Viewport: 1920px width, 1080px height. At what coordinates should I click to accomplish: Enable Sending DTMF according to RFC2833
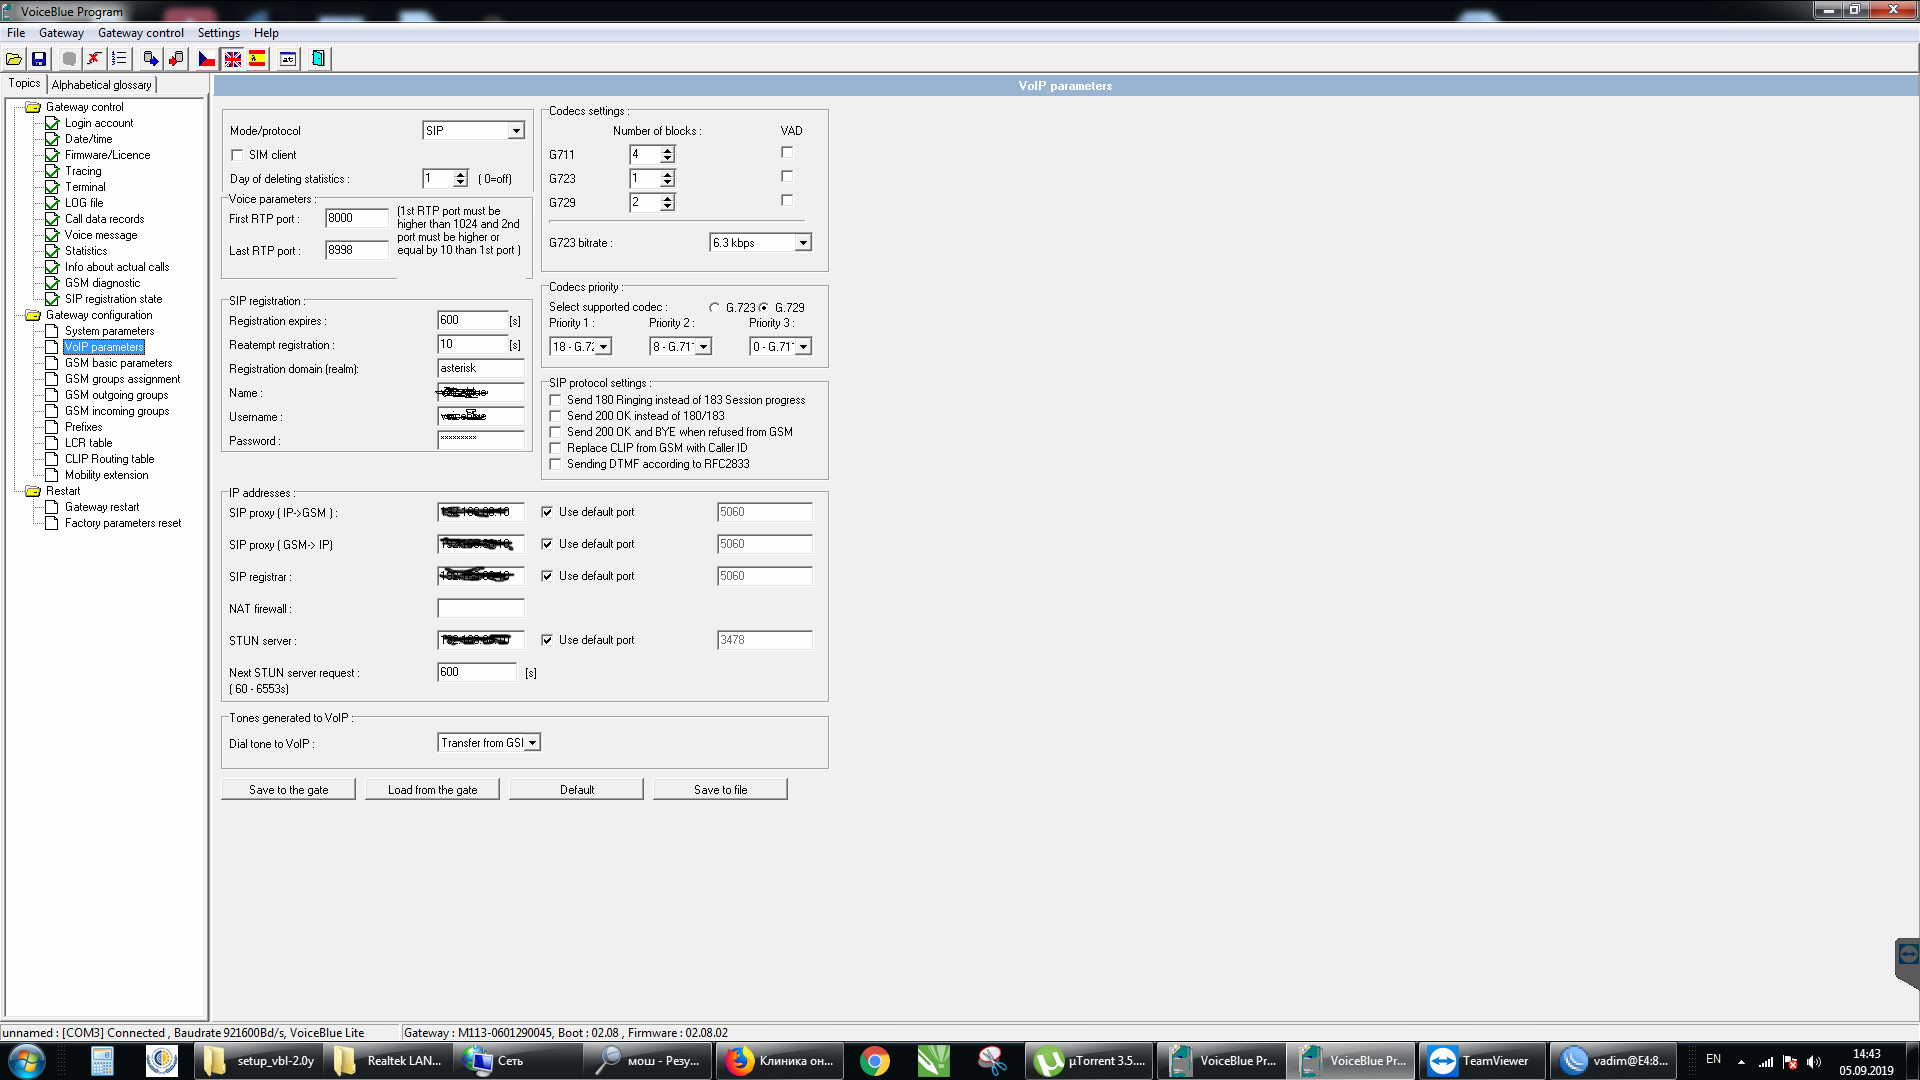tap(555, 464)
